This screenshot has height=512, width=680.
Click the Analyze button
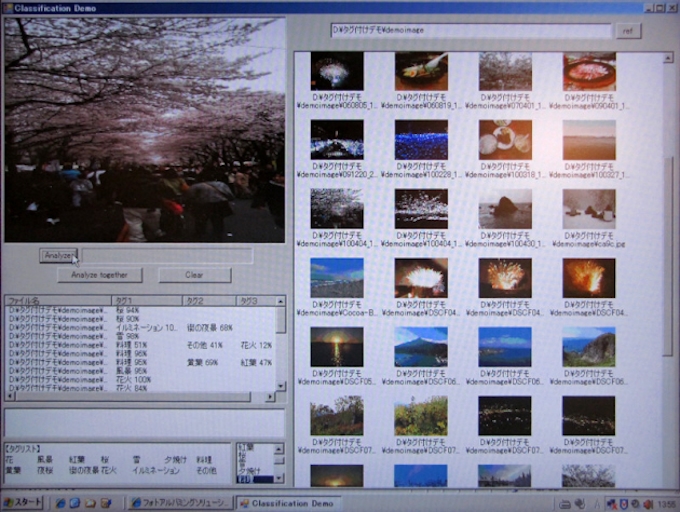click(58, 255)
